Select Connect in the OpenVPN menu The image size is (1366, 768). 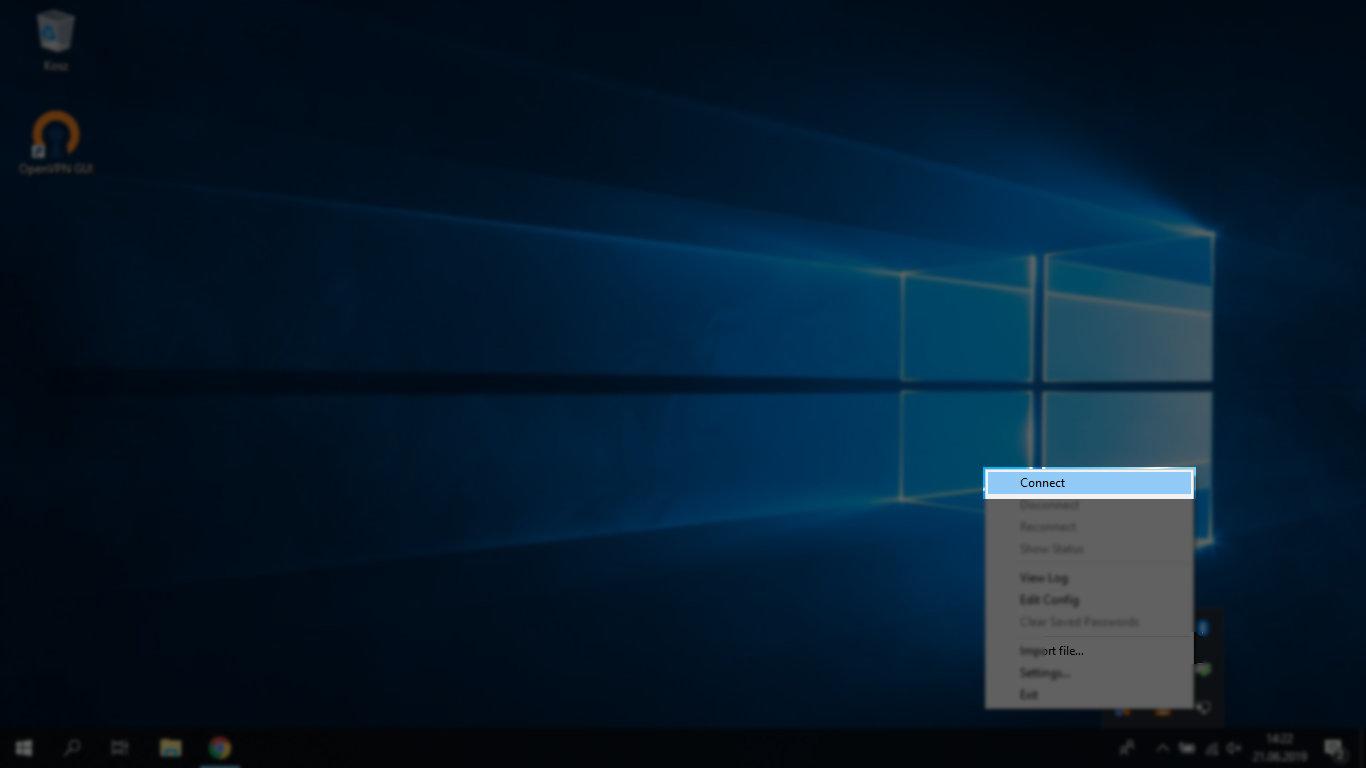click(1042, 483)
